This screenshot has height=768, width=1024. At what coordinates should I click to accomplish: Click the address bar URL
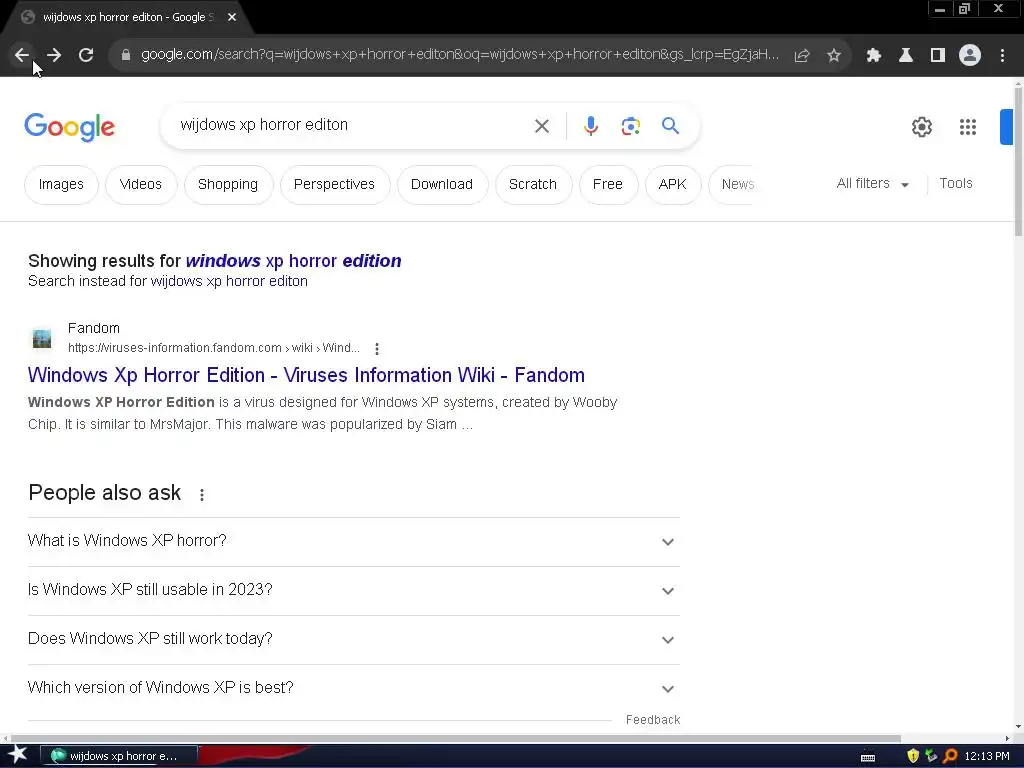(460, 55)
